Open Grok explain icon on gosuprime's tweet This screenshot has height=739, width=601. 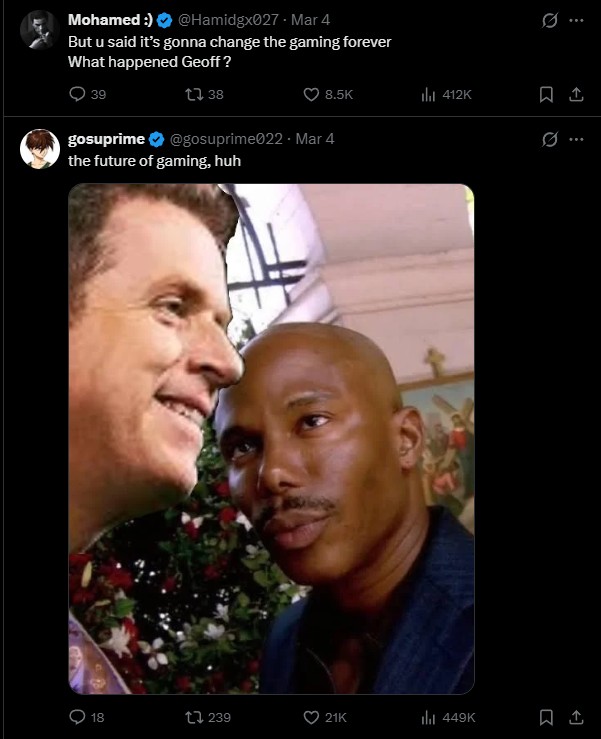tap(548, 139)
